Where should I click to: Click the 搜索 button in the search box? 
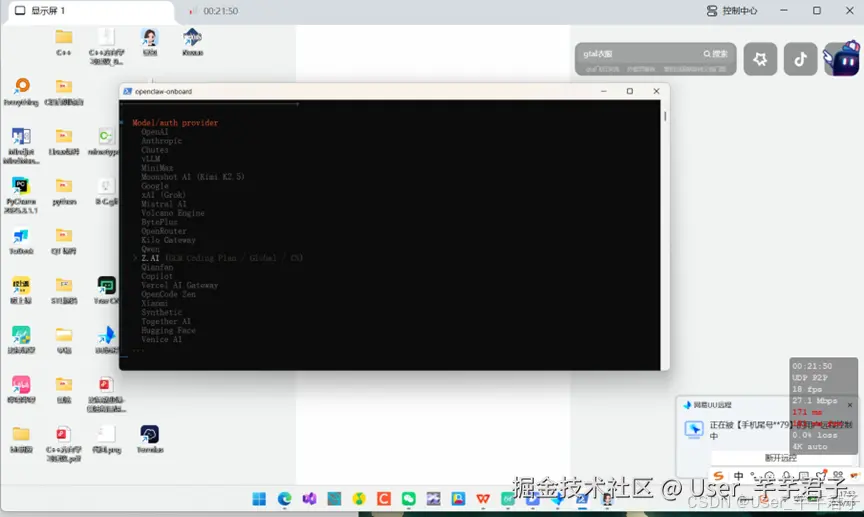(715, 54)
